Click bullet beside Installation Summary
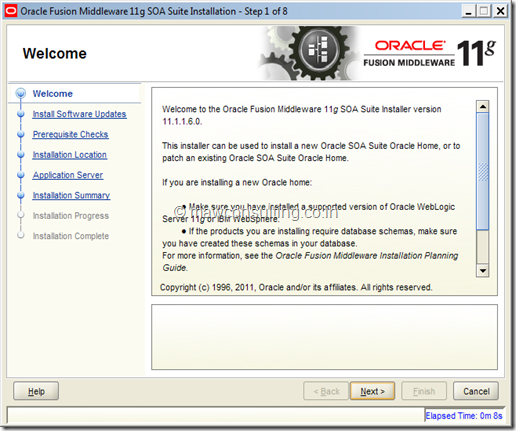This screenshot has width=516, height=431. pyautogui.click(x=21, y=195)
